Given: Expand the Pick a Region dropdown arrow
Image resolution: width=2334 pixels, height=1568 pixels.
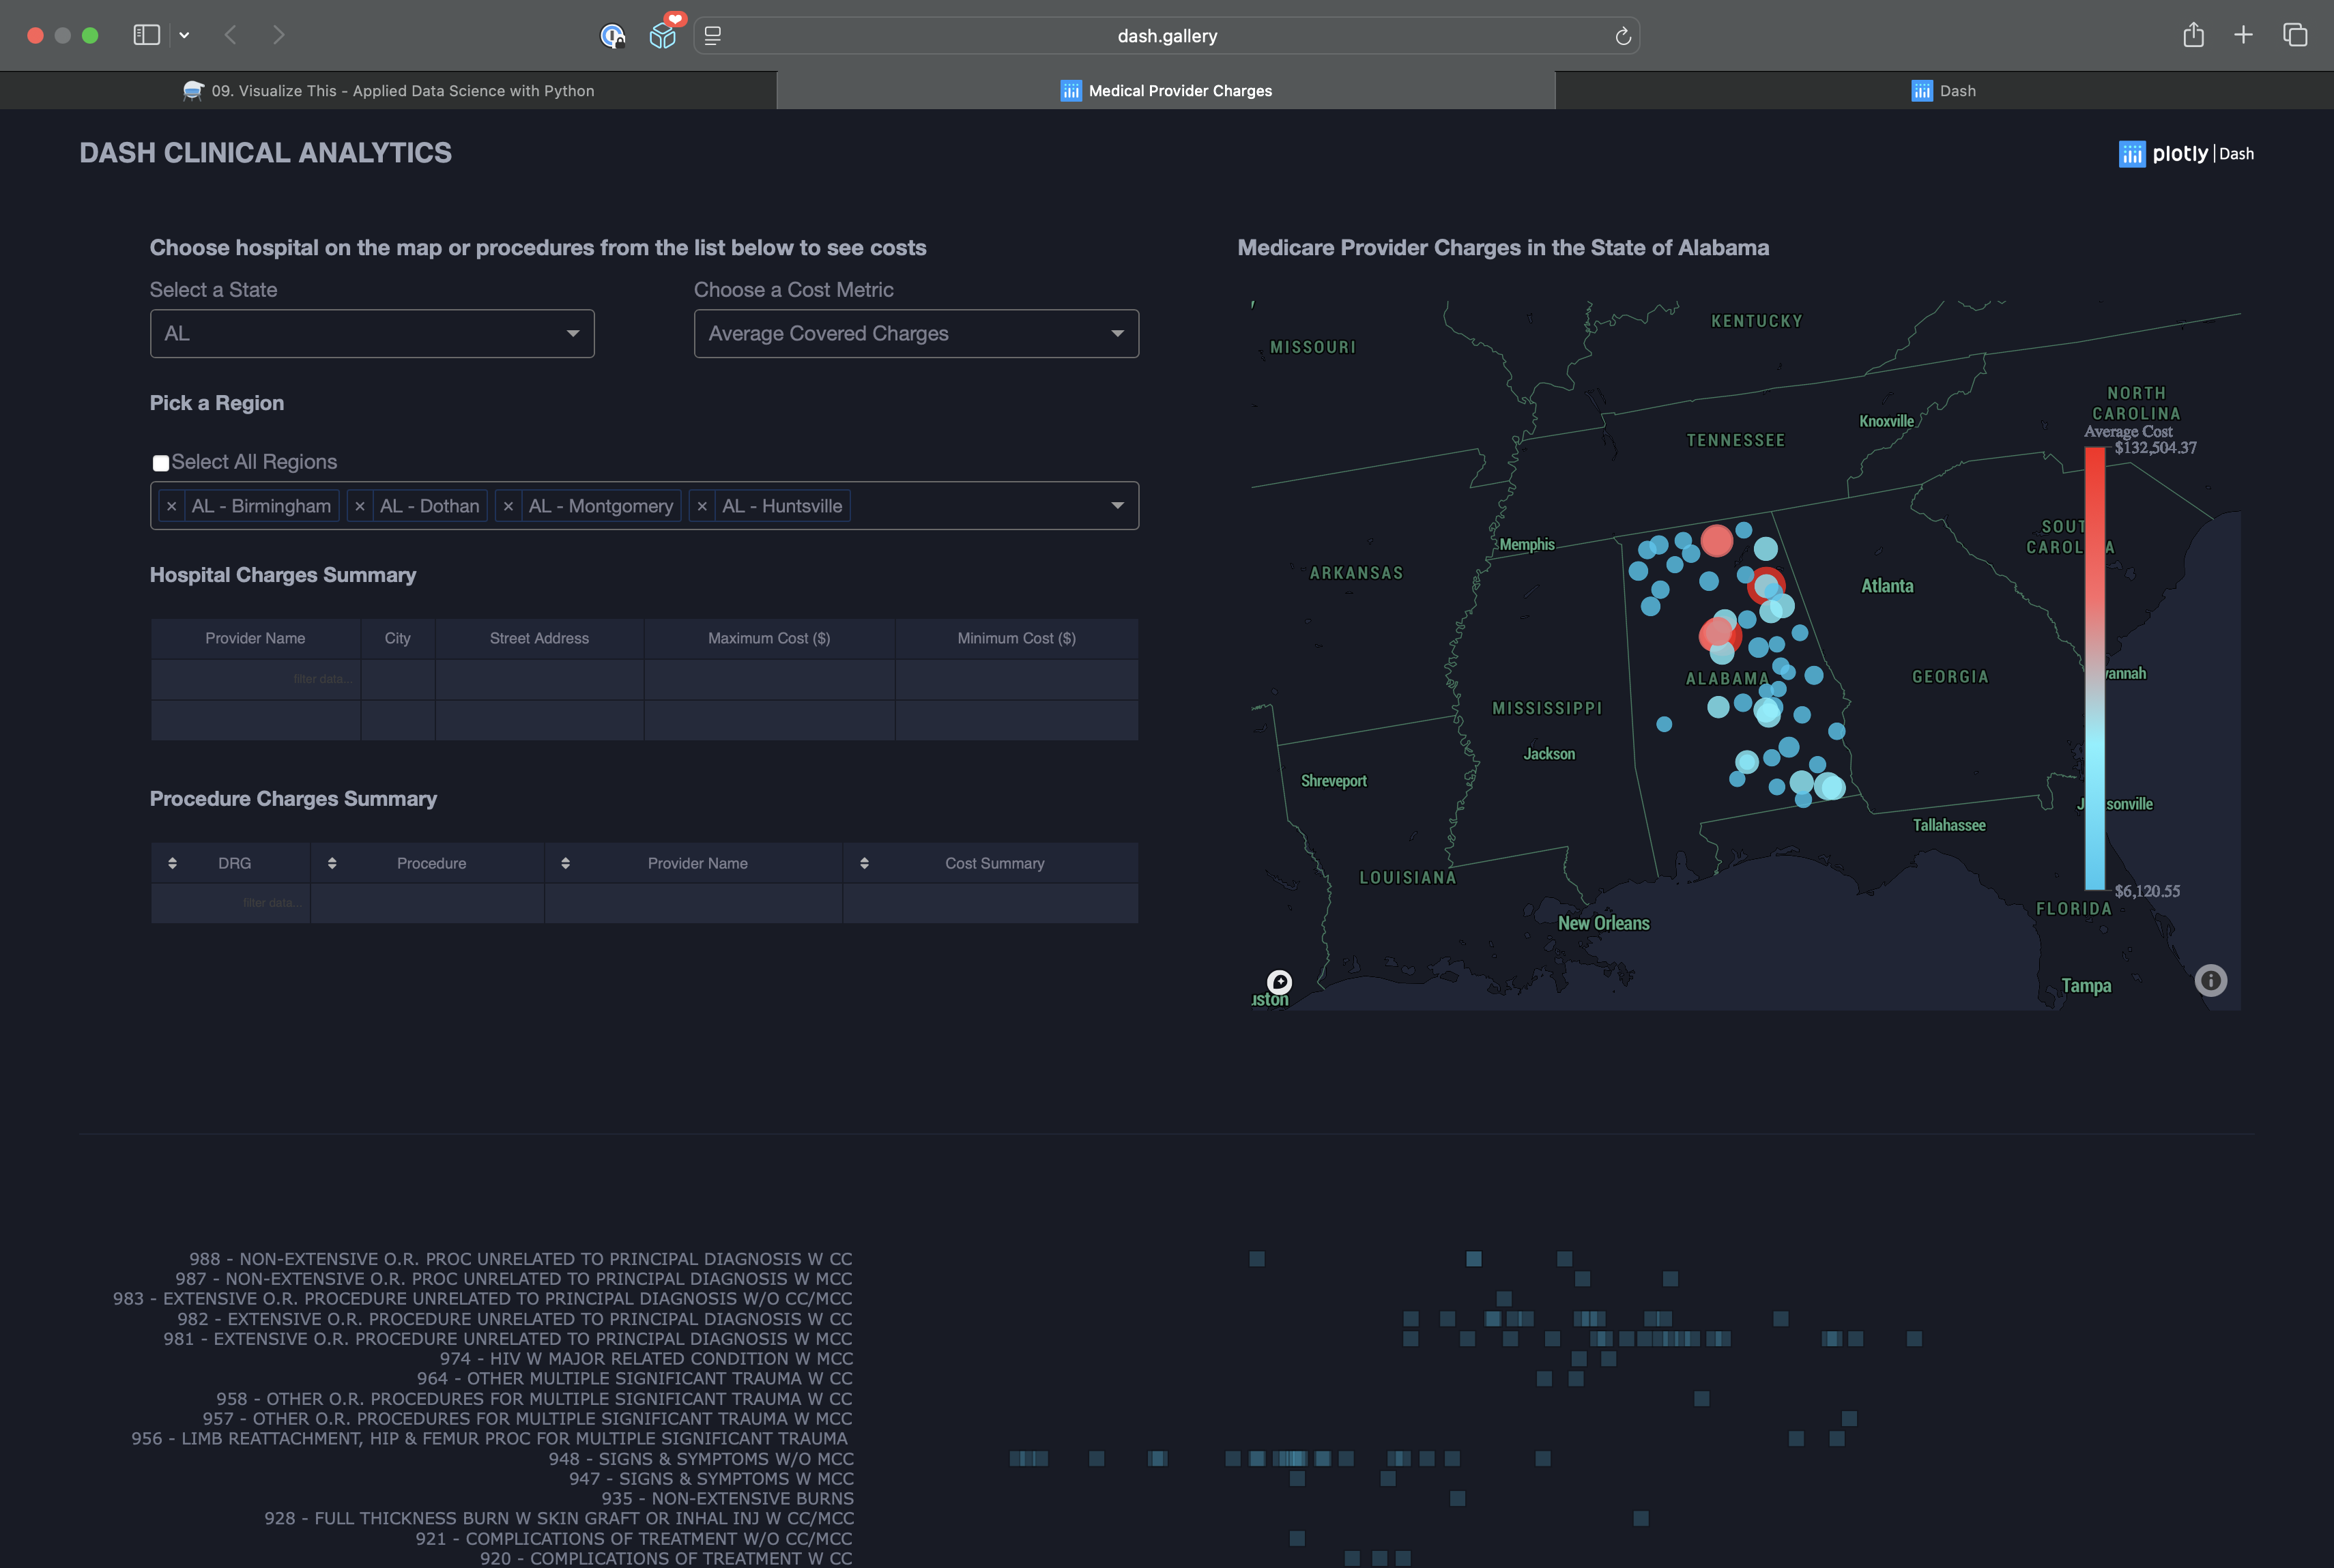Looking at the screenshot, I should point(1117,505).
